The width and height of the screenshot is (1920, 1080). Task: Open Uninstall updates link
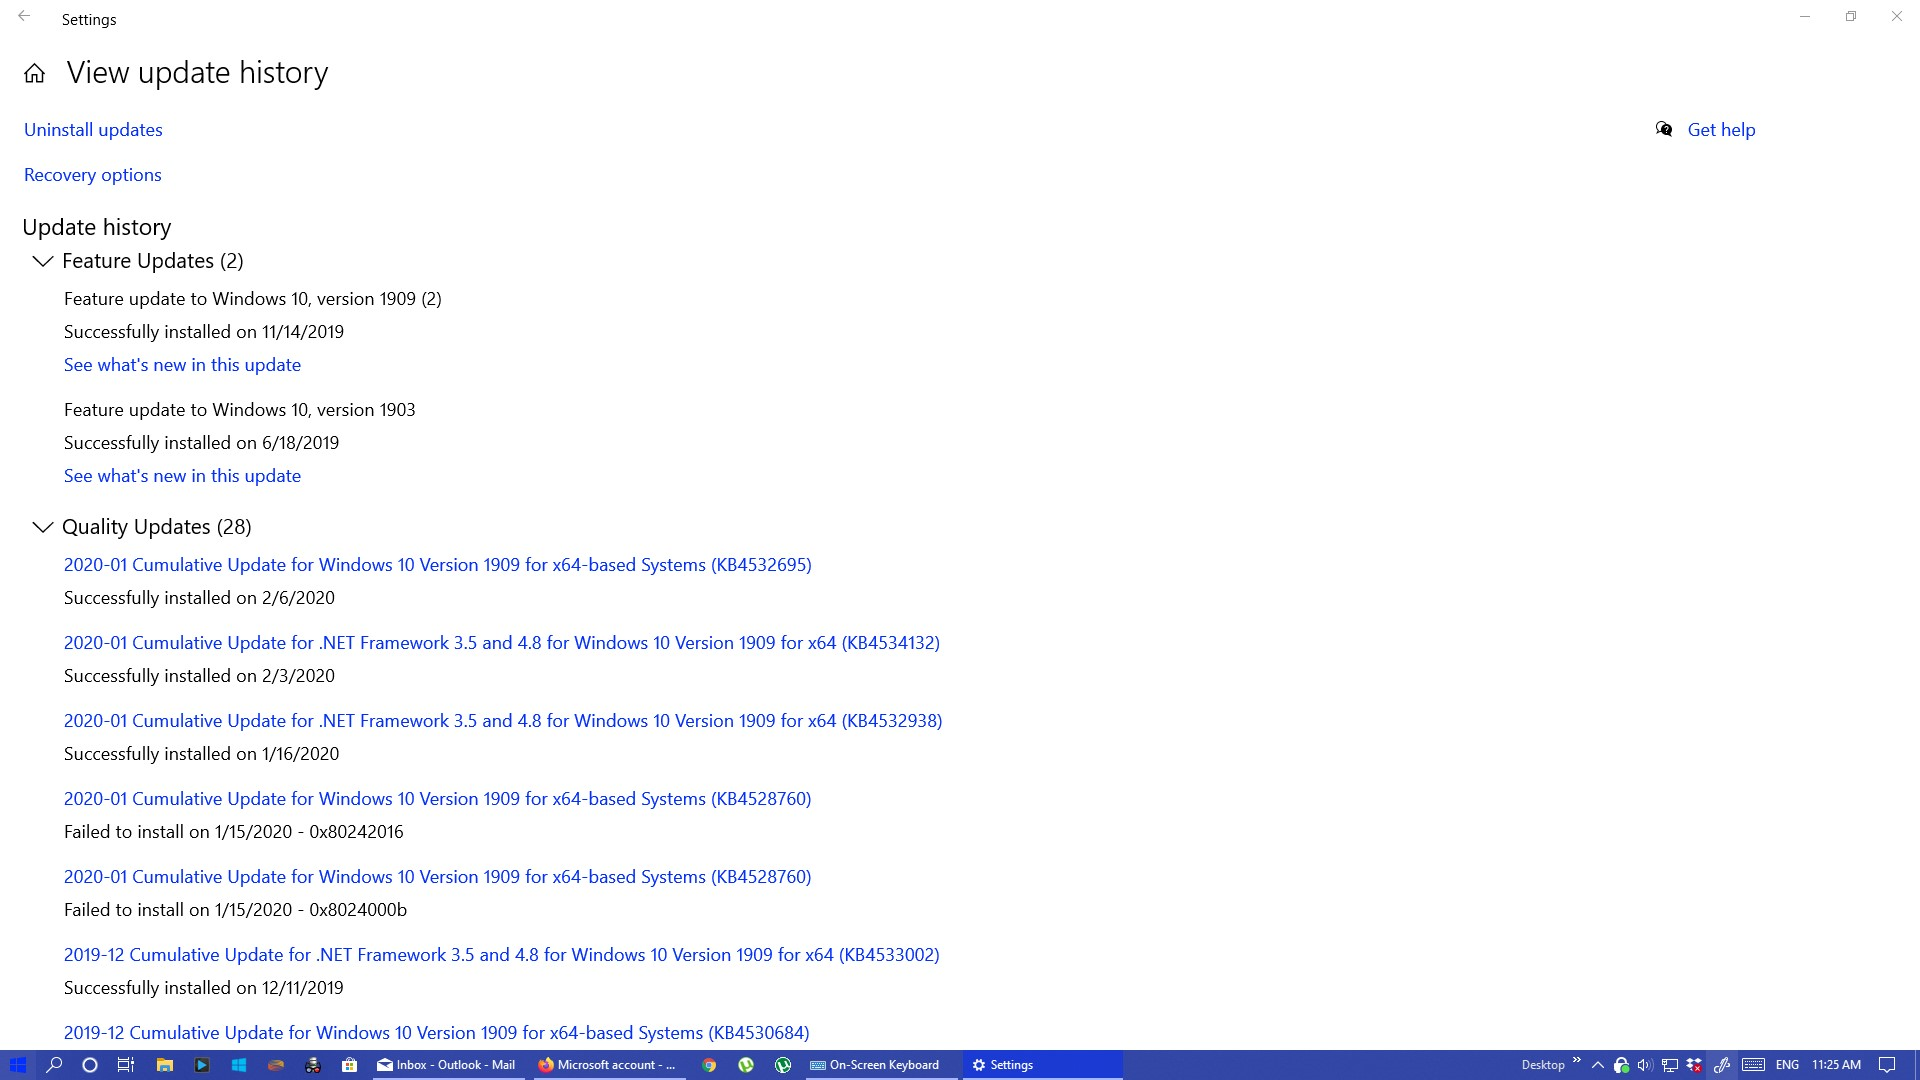(x=93, y=130)
